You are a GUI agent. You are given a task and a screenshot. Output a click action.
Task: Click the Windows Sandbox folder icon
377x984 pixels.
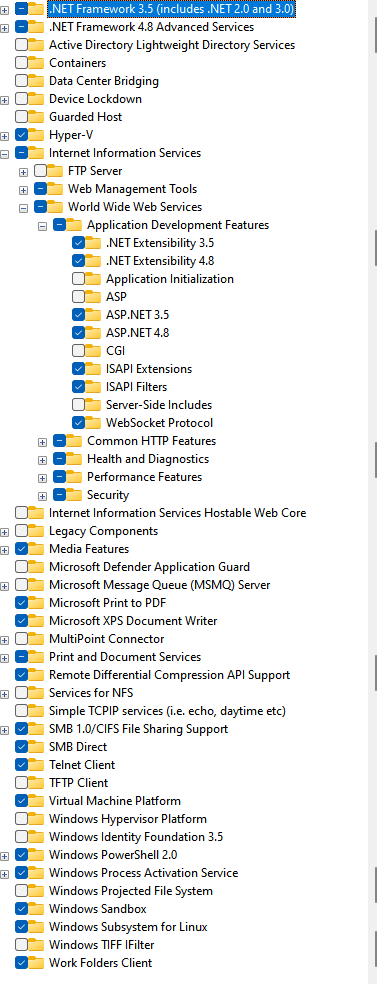click(x=37, y=909)
